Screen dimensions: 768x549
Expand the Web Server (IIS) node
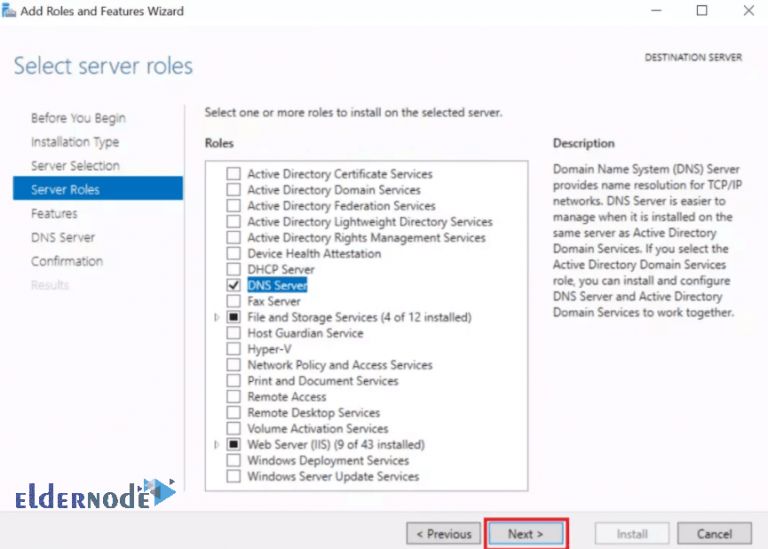pyautogui.click(x=217, y=445)
